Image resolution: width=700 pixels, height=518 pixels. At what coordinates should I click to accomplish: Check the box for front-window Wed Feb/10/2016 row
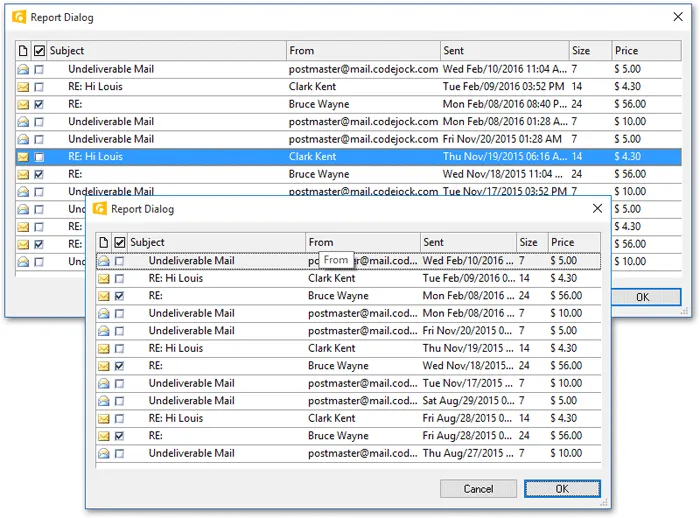coord(119,261)
